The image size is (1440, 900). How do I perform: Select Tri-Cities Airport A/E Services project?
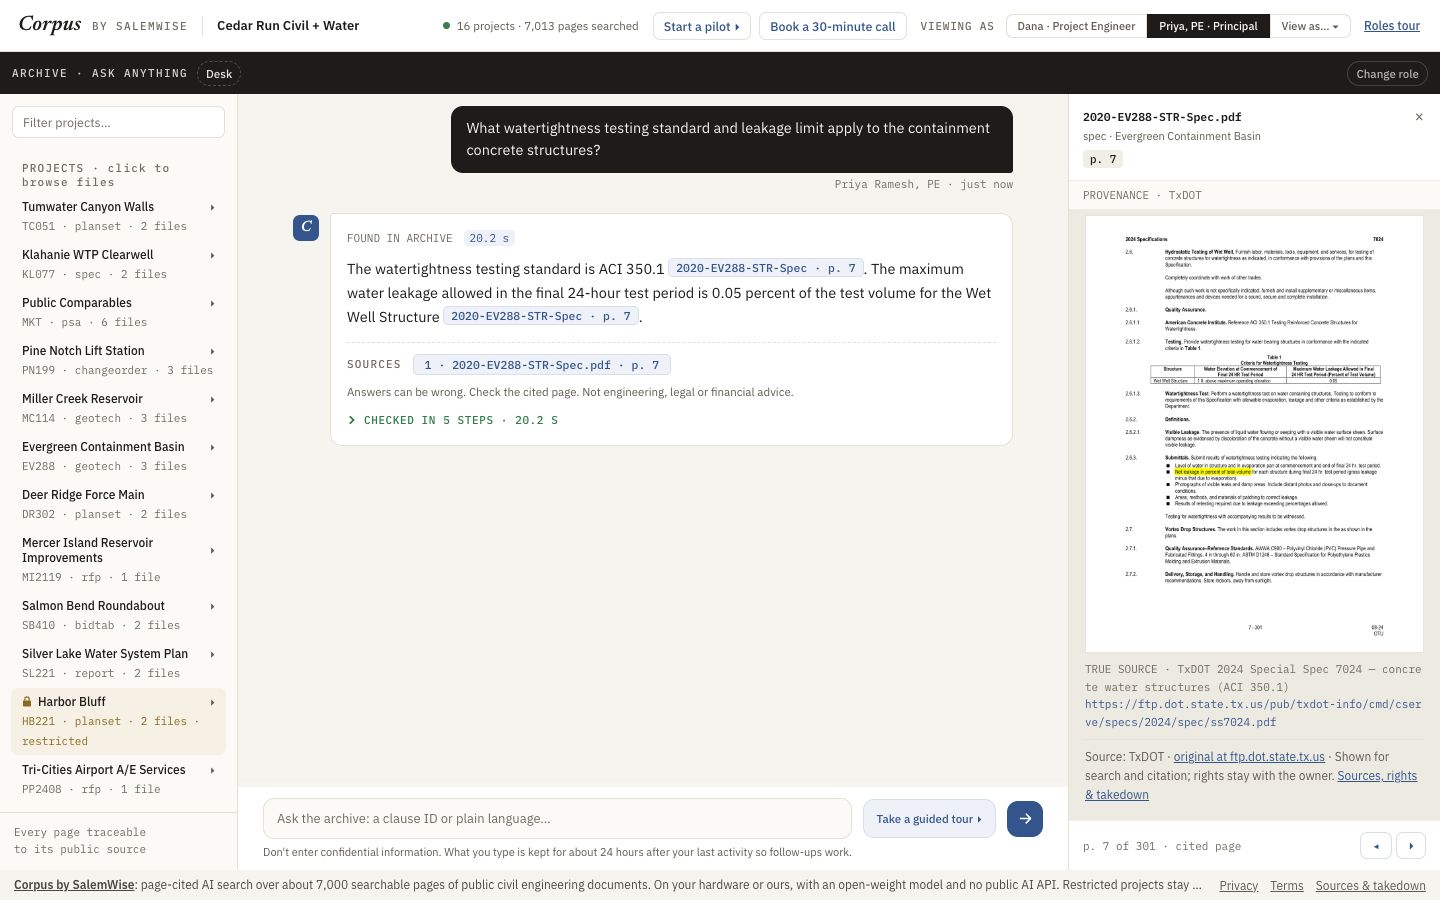118,779
